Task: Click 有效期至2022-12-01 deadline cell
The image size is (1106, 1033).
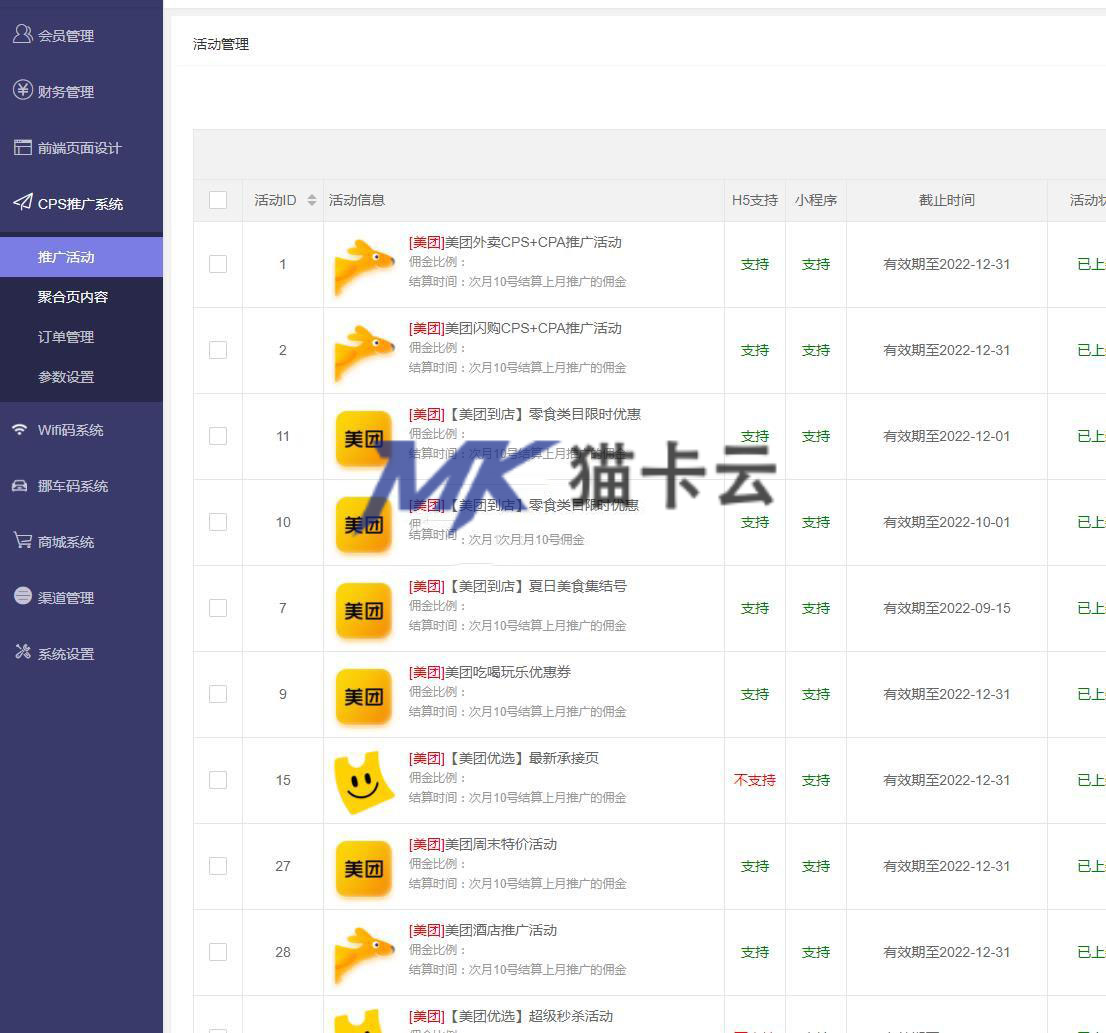Action: (x=947, y=436)
